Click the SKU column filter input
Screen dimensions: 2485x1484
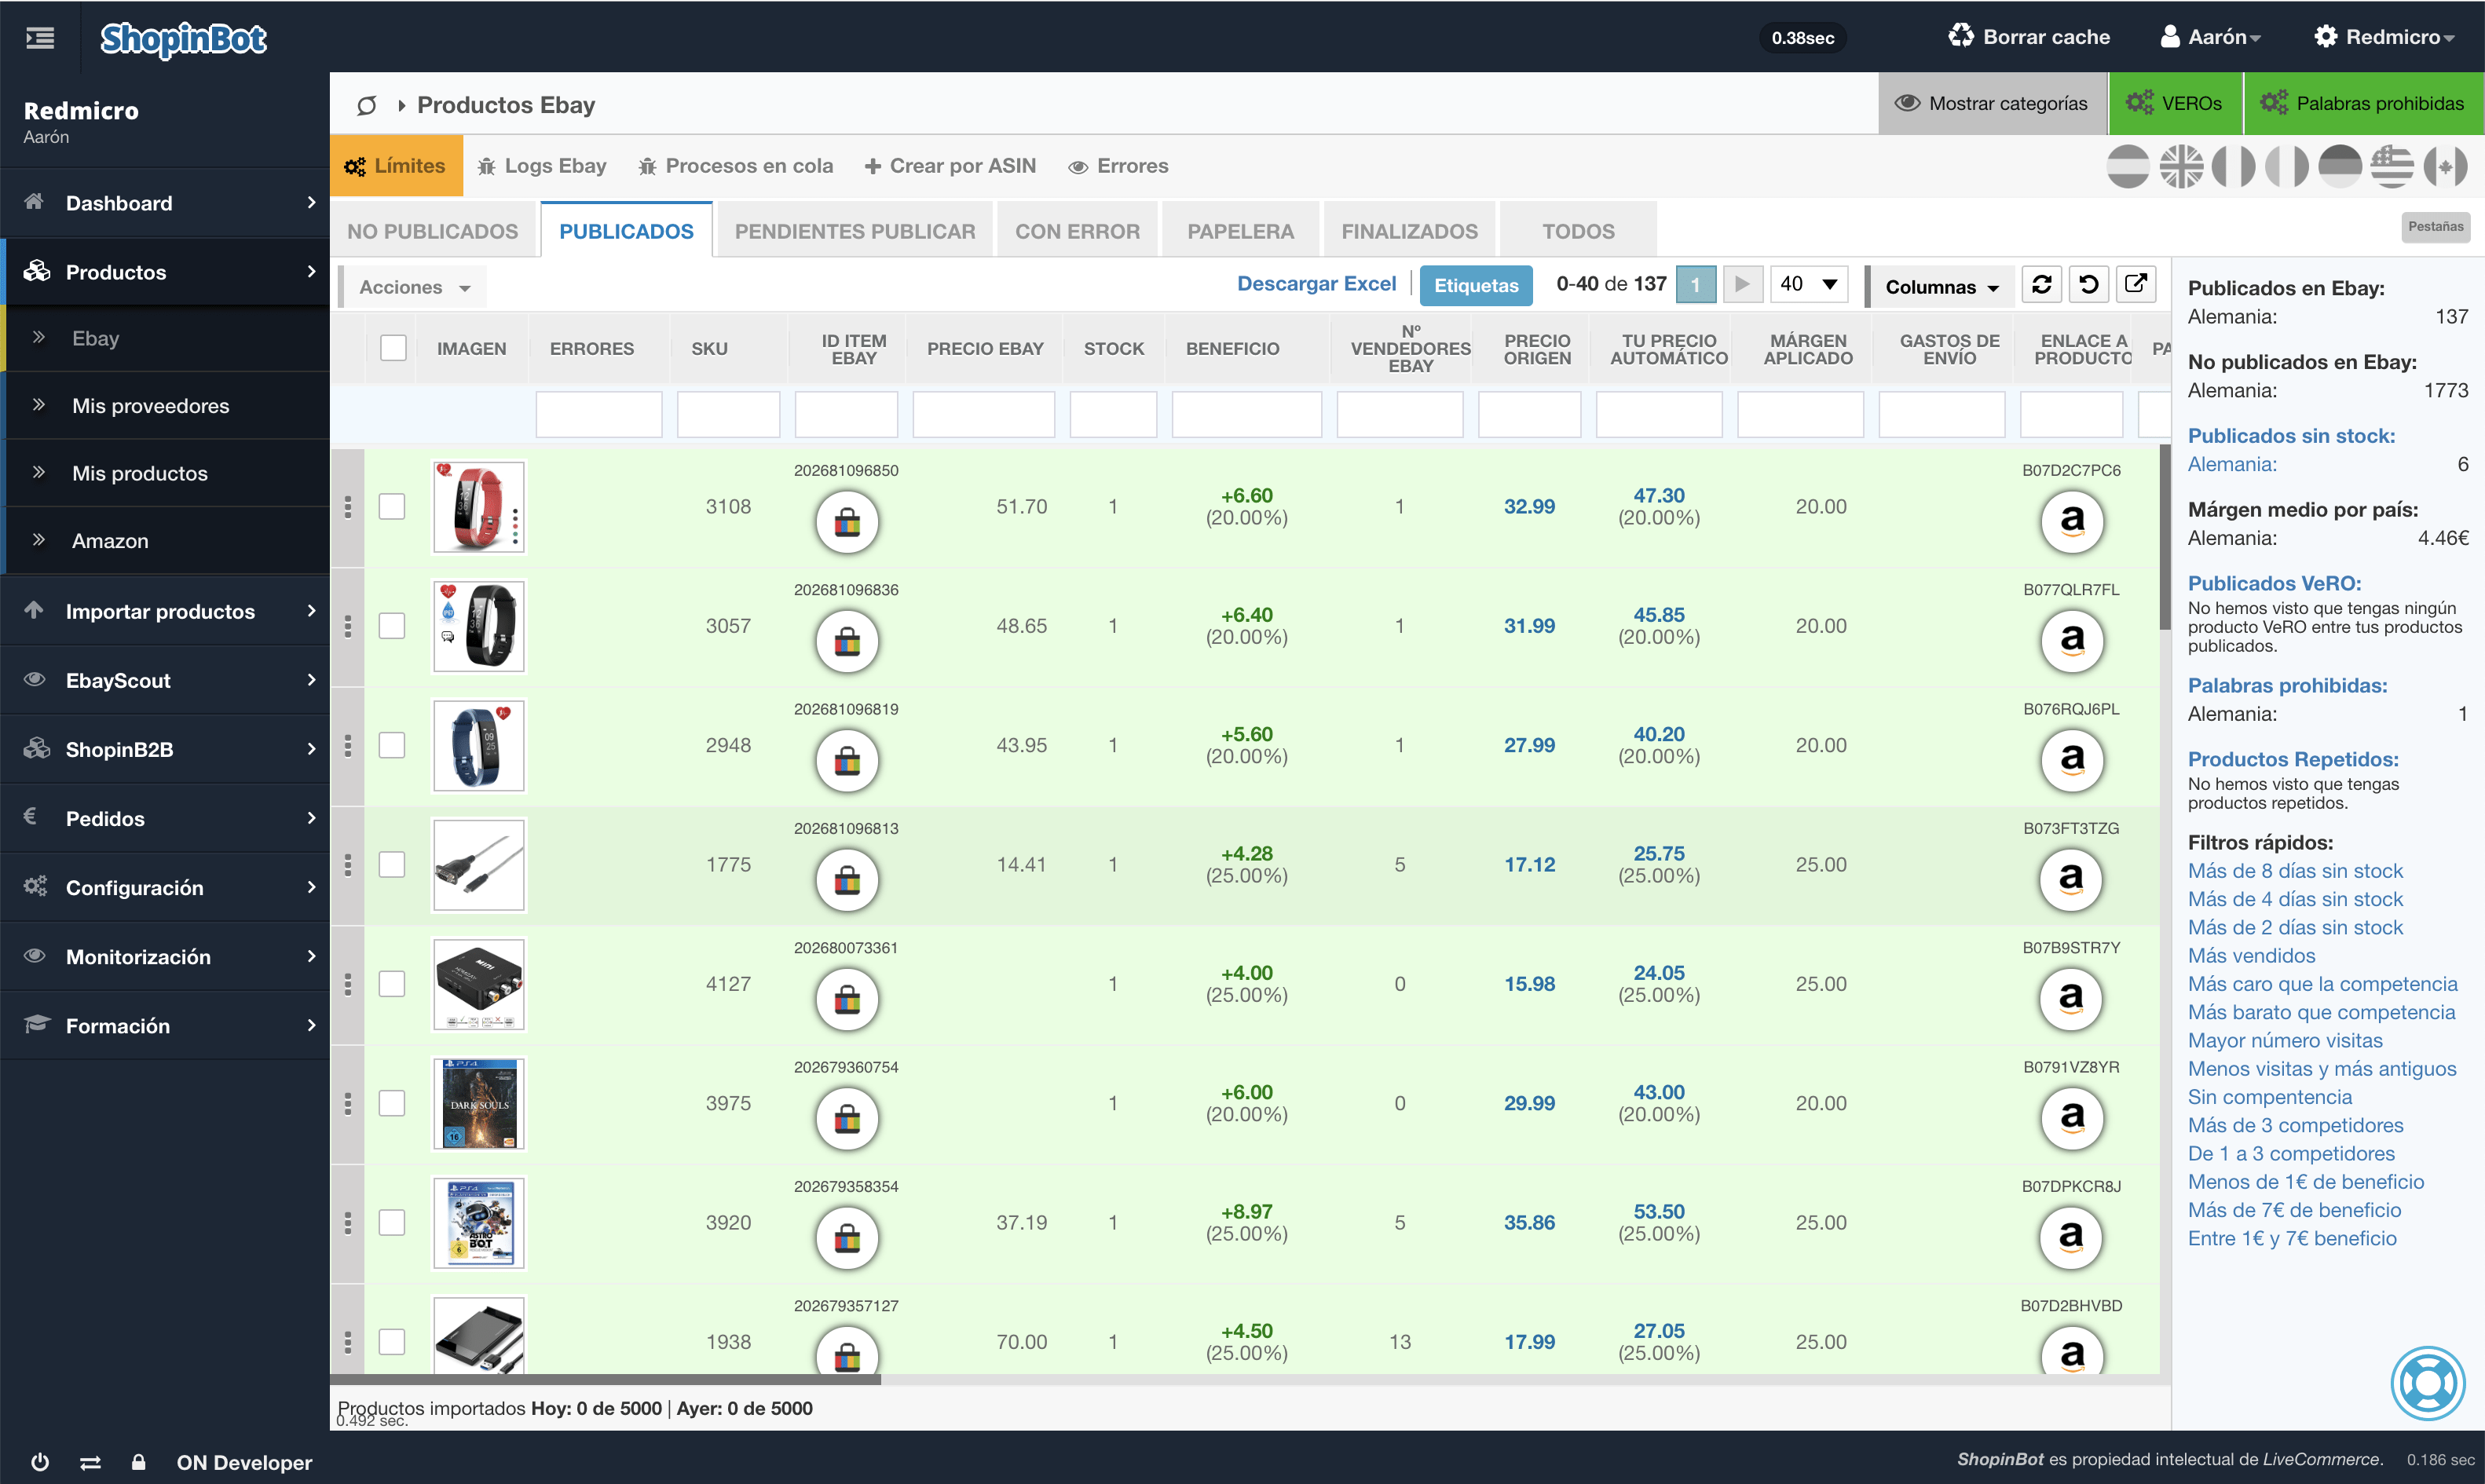(x=728, y=414)
